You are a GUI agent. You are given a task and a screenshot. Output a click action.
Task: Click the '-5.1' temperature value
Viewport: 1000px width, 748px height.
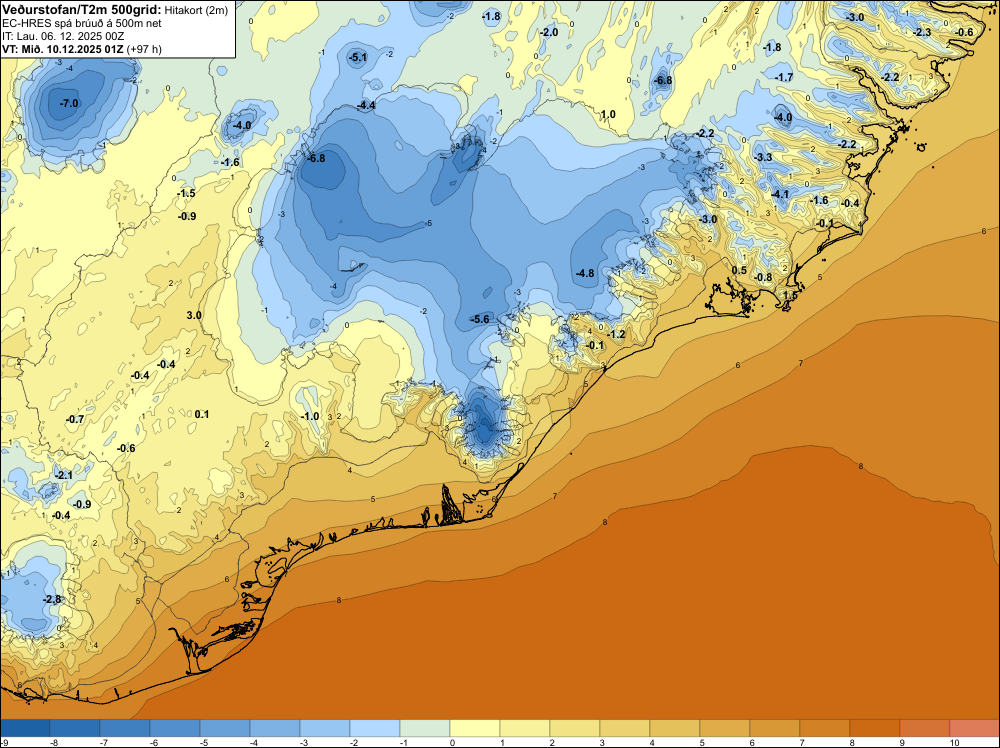tap(358, 57)
